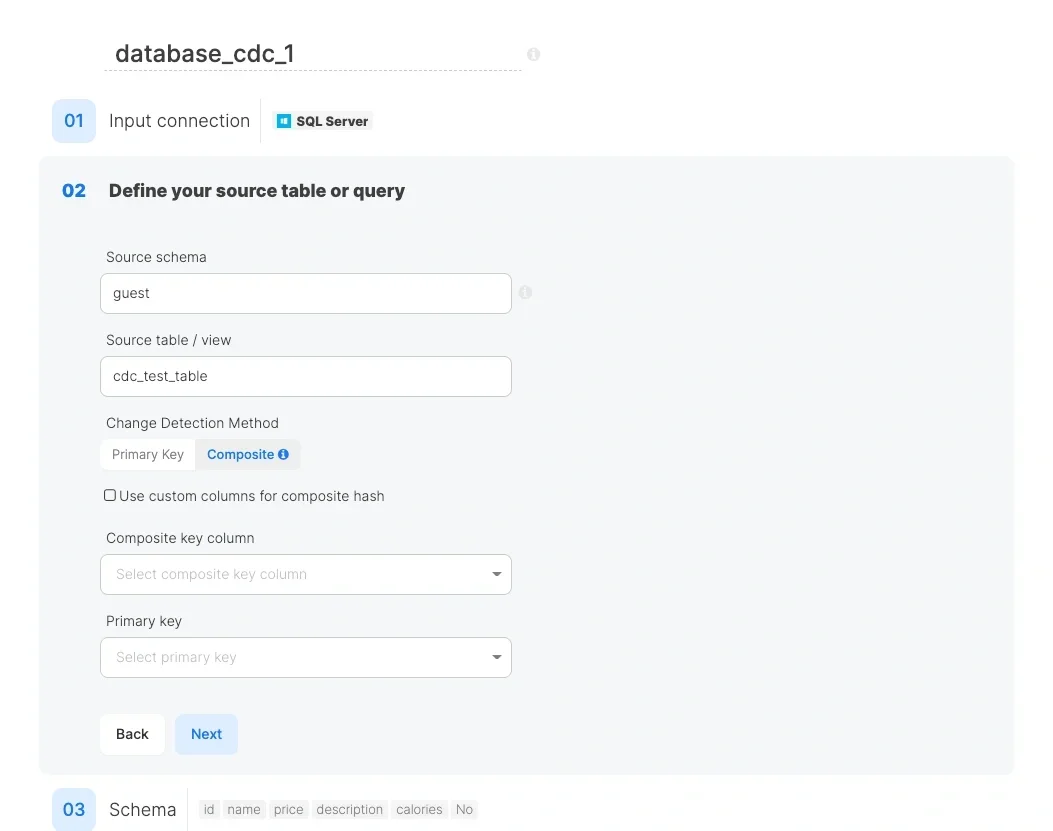Open the Select primary key dropdown
1053x831 pixels.
click(306, 657)
